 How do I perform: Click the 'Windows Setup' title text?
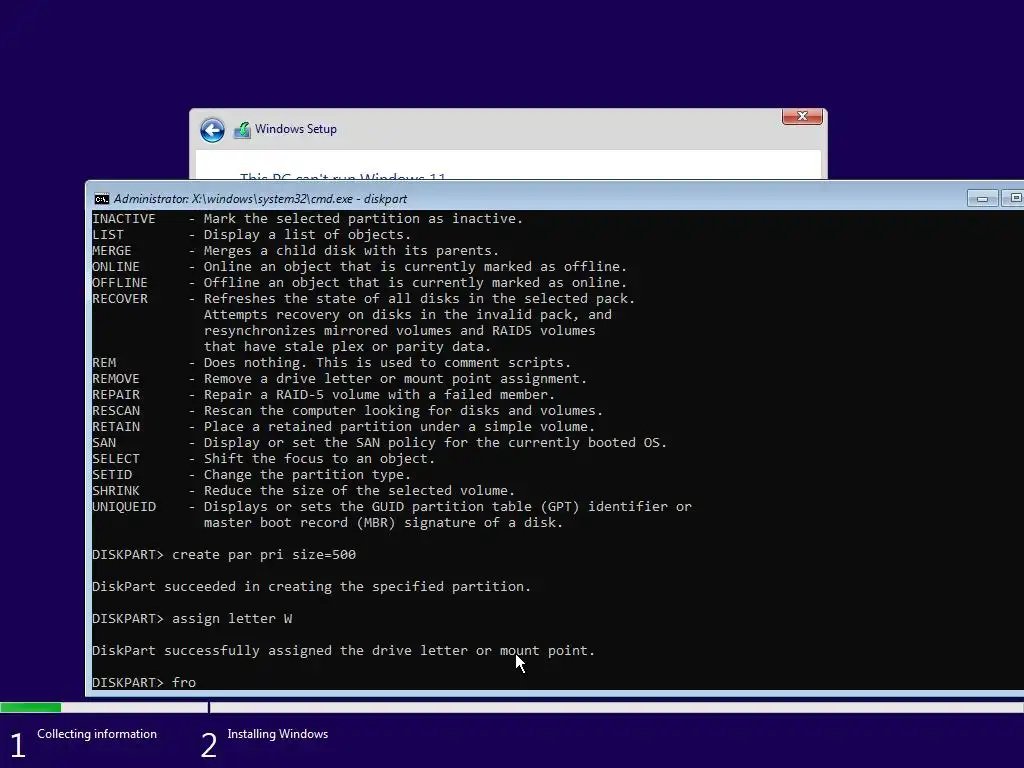(x=296, y=129)
